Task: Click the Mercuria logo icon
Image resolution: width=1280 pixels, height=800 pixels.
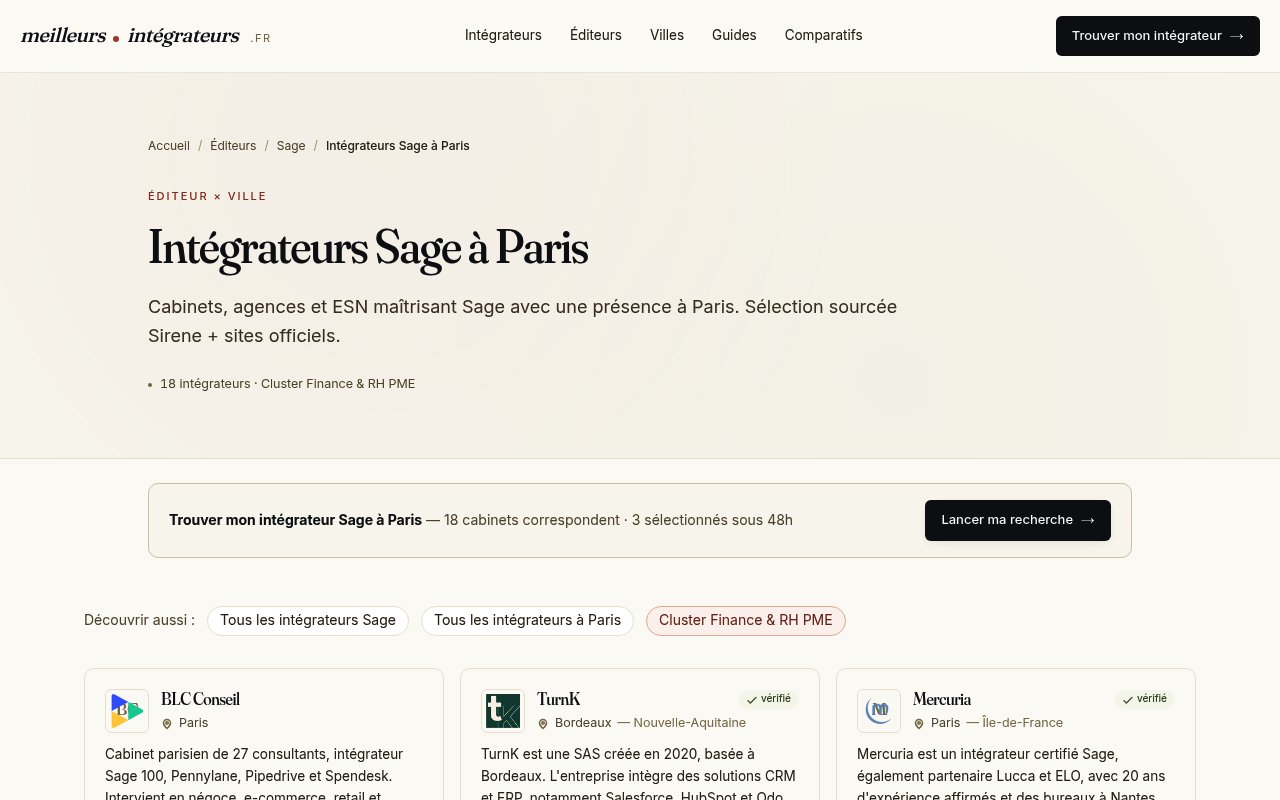Action: click(879, 711)
